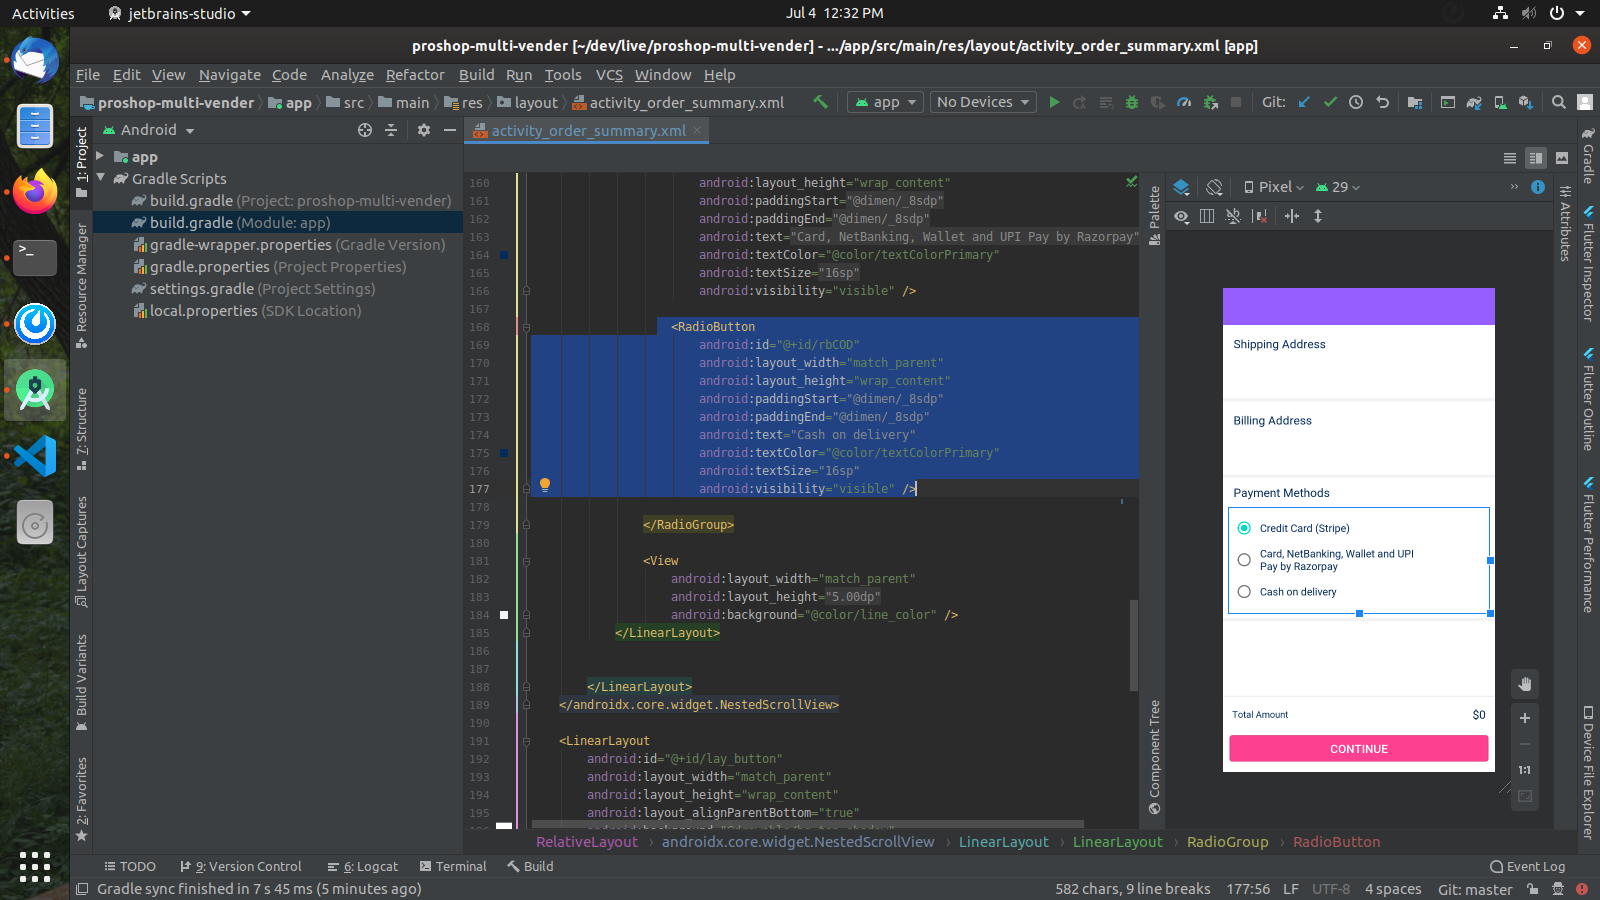The width and height of the screenshot is (1600, 900).
Task: Open the Pixel device dropdown
Action: click(x=1274, y=187)
